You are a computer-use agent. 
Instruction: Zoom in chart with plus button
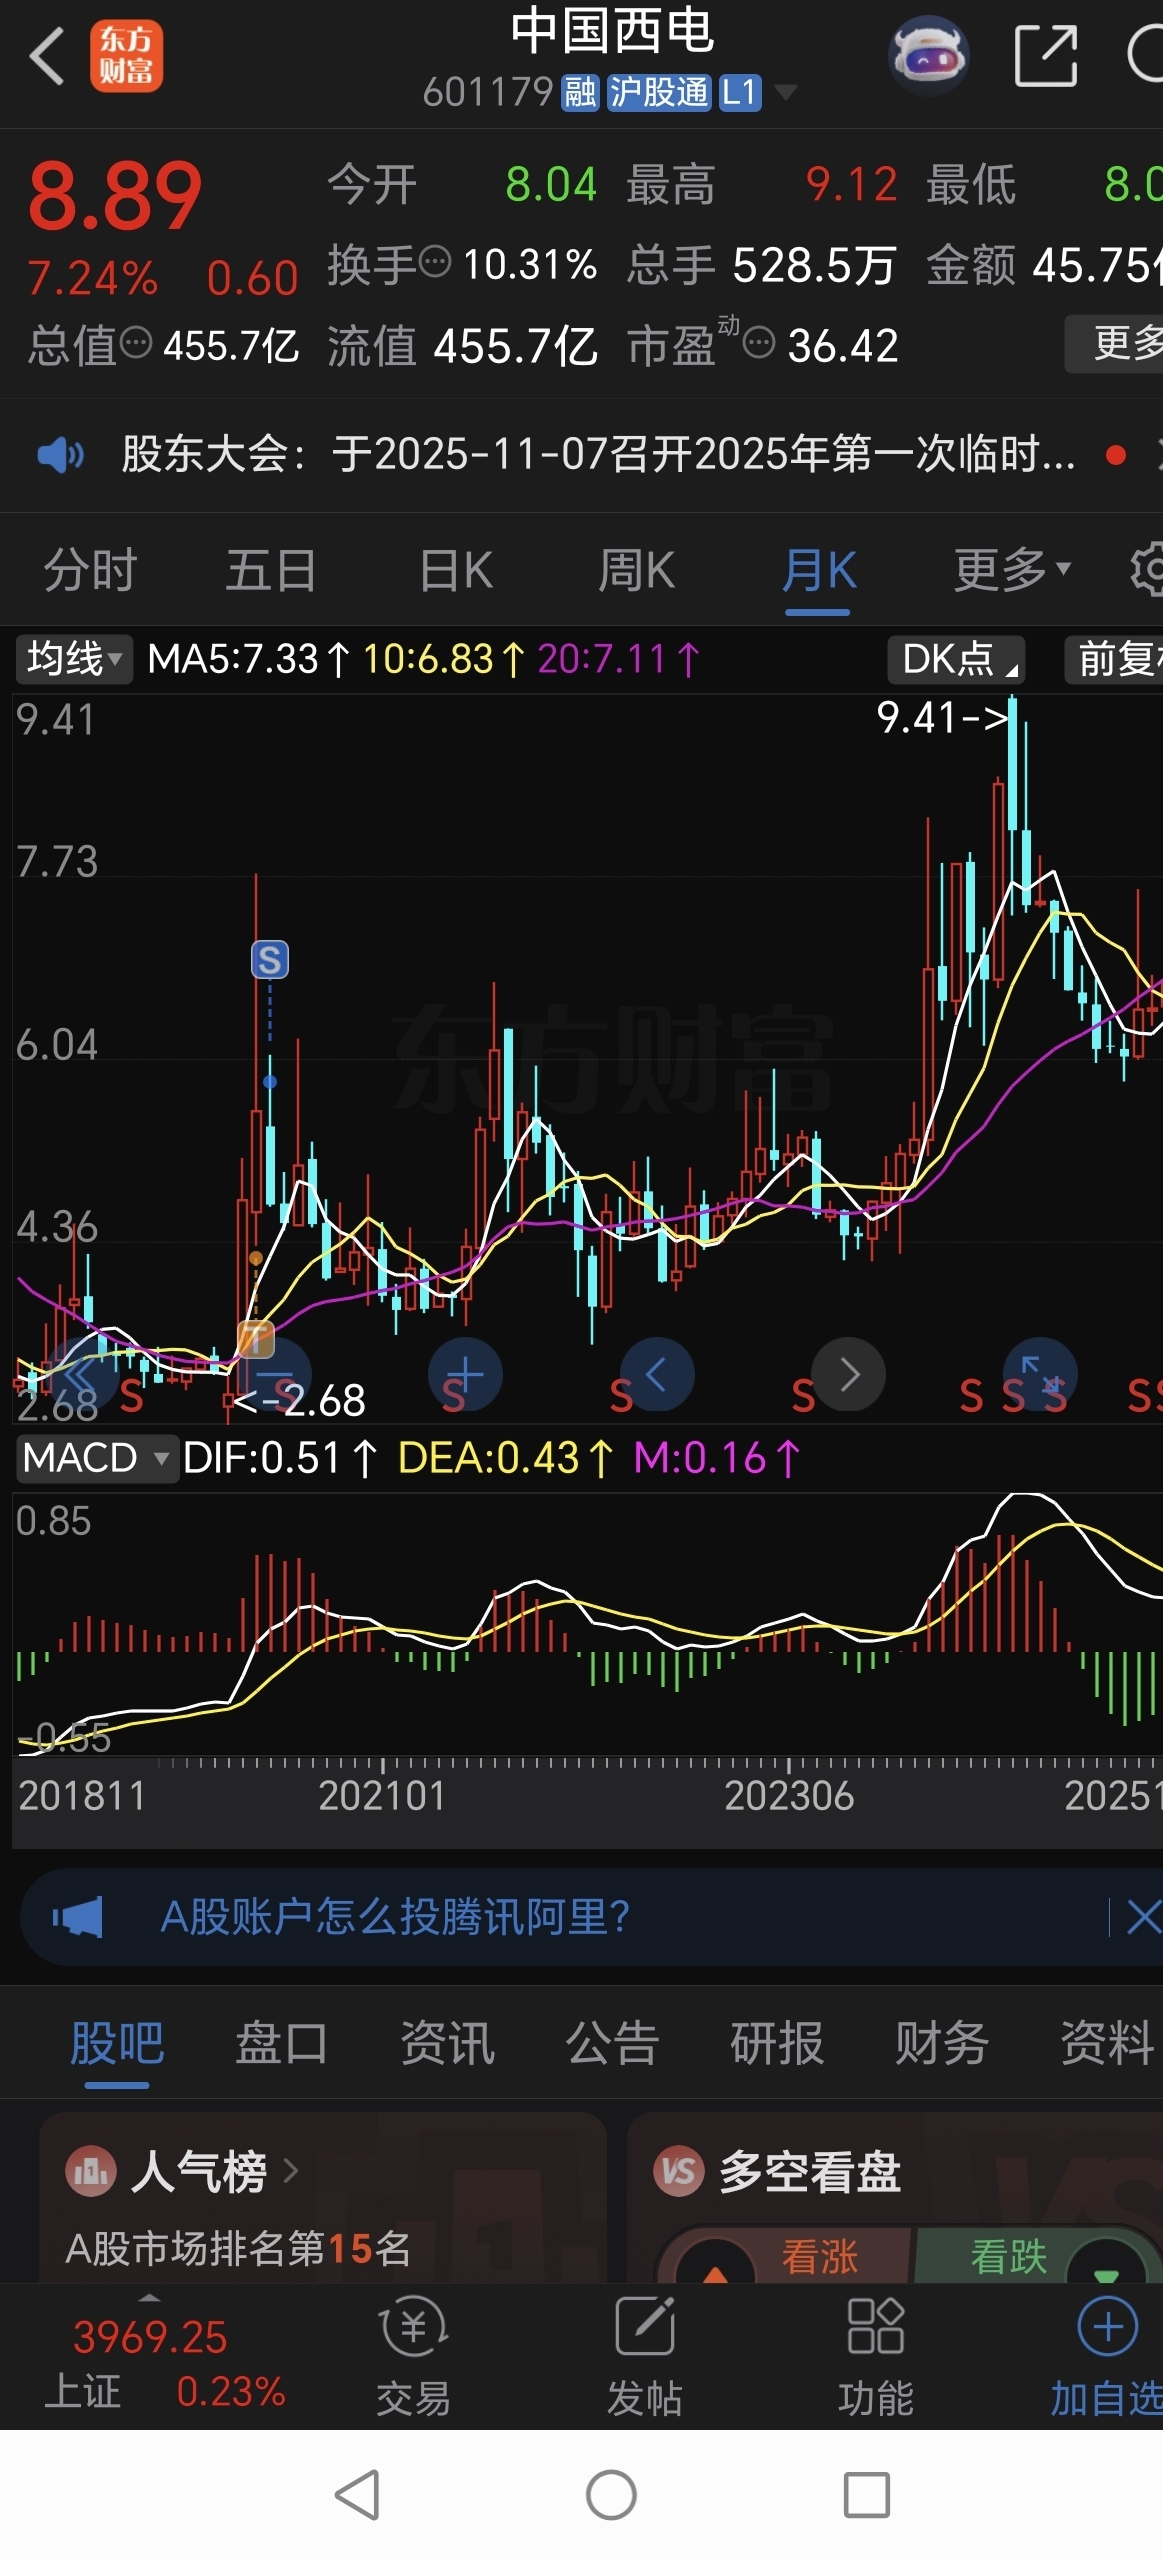coord(465,1375)
